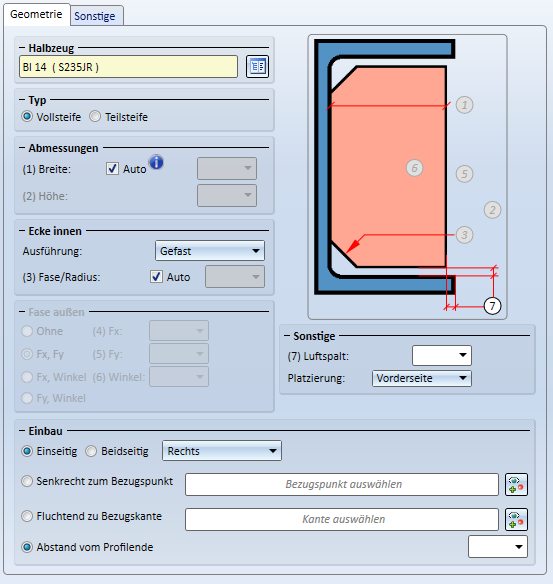Click marker 2 in the preview diagram
Screen dimensions: 553x584
pos(492,210)
